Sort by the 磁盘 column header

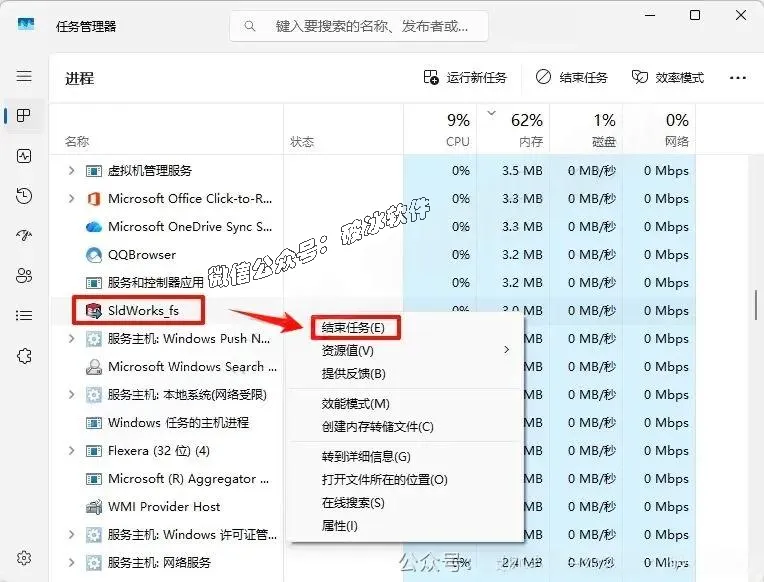pyautogui.click(x=604, y=142)
